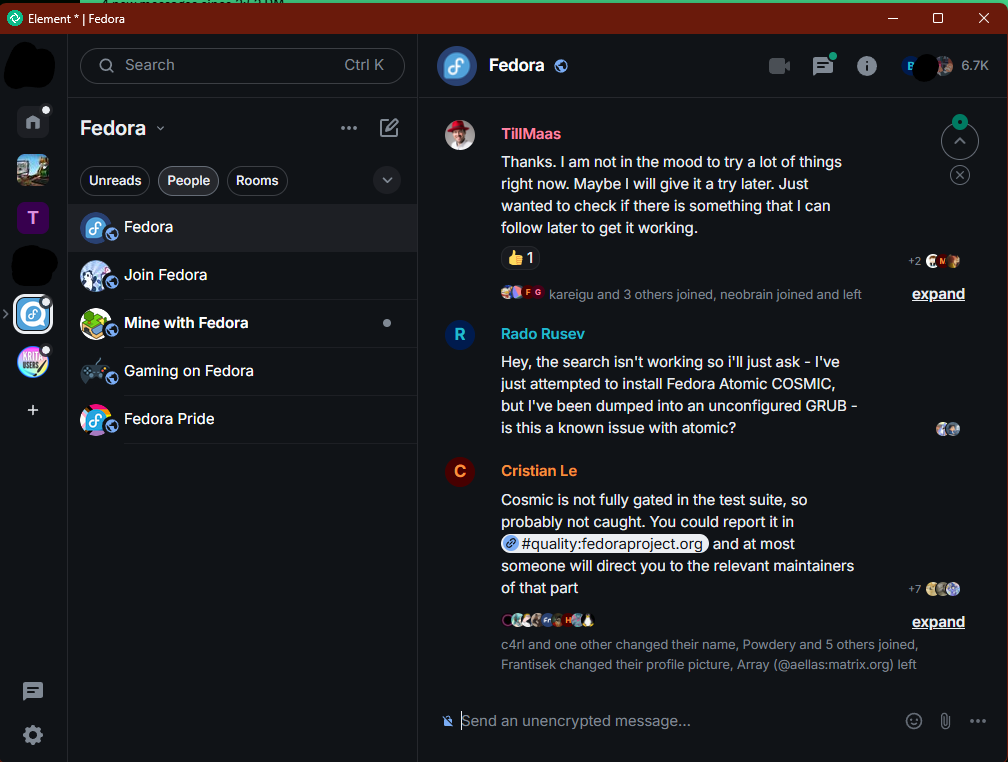This screenshot has width=1008, height=762.
Task: Open the threads panel icon
Action: [823, 66]
